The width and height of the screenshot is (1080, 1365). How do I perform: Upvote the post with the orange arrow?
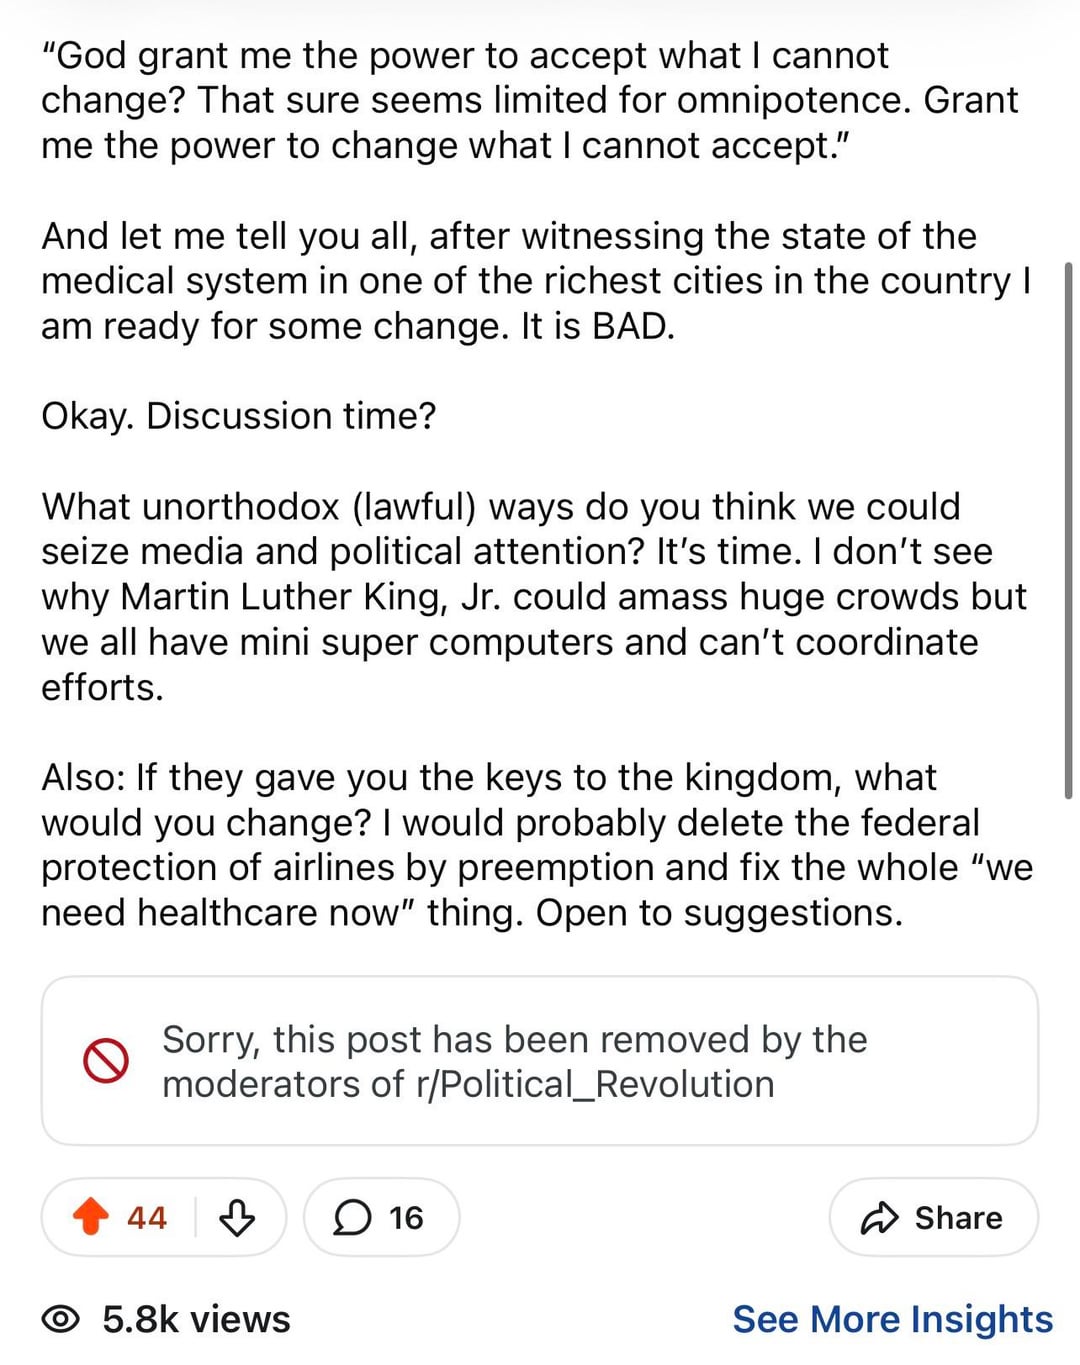pos(91,1217)
